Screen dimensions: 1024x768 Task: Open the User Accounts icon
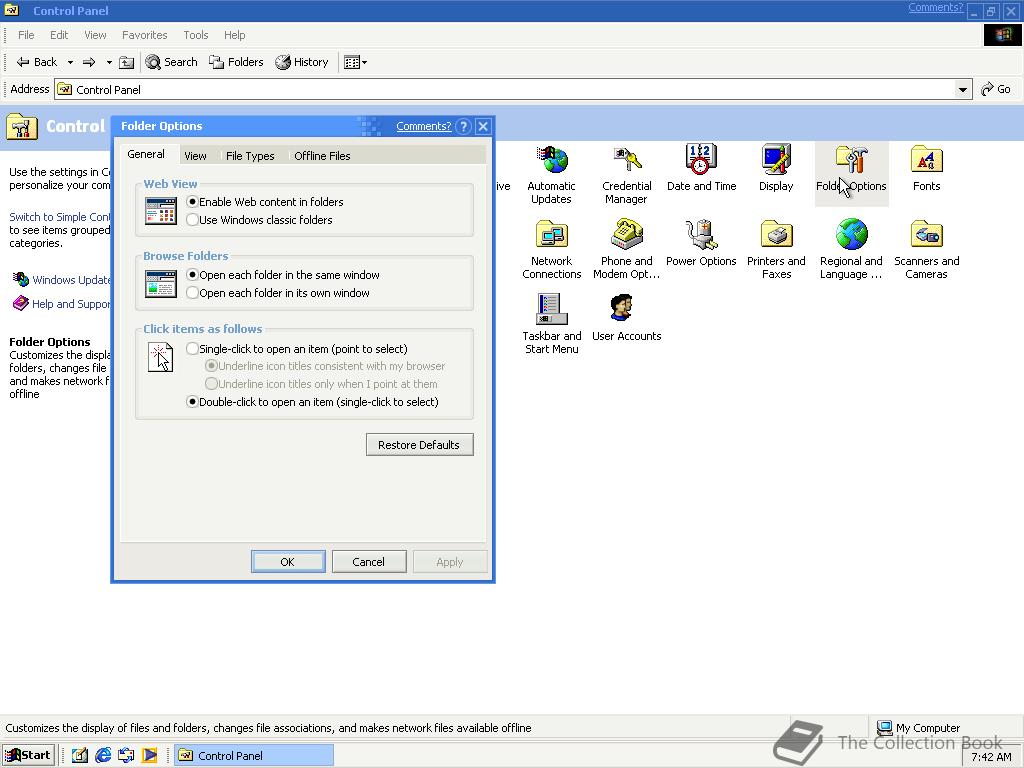[626, 318]
